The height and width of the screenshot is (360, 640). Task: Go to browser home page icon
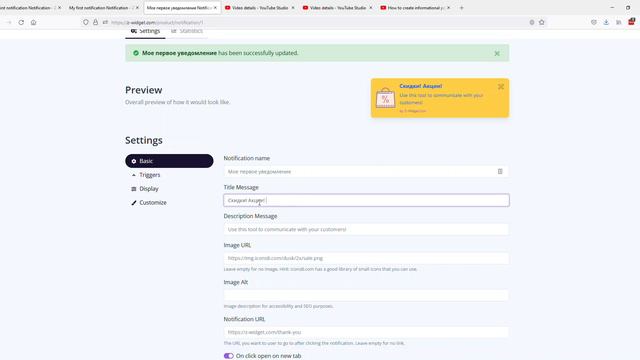tap(33, 22)
